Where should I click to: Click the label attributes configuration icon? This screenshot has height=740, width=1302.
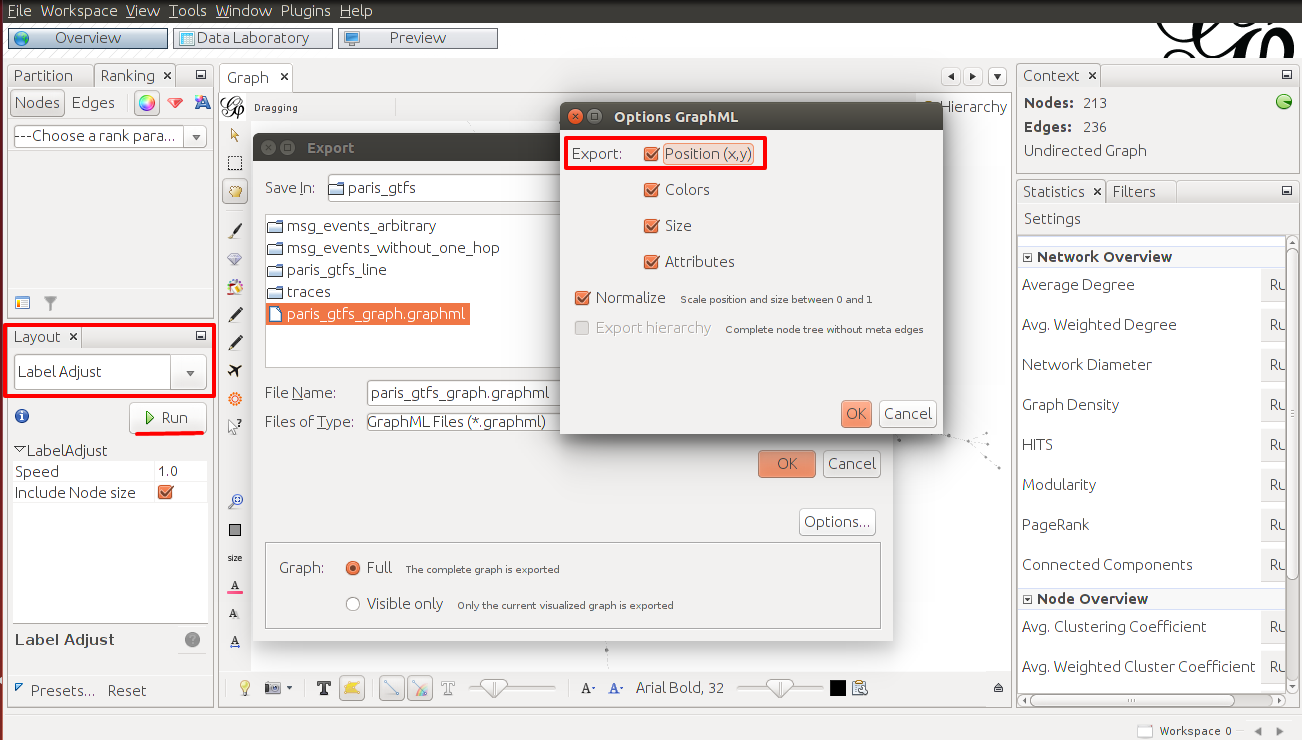point(860,688)
